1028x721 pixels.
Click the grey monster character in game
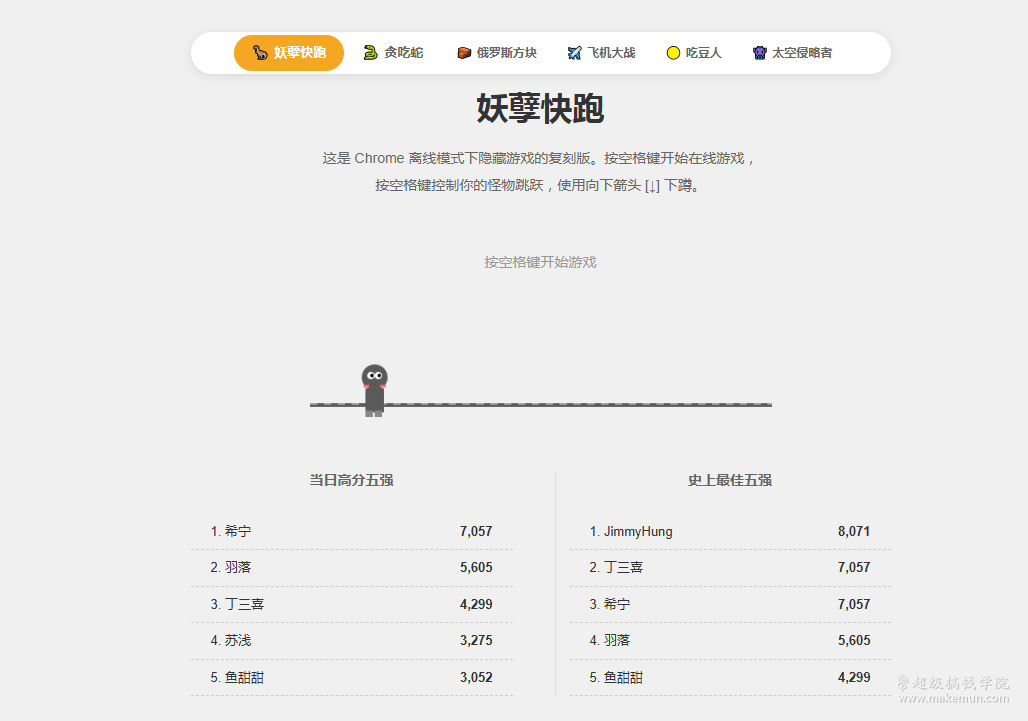[x=374, y=391]
